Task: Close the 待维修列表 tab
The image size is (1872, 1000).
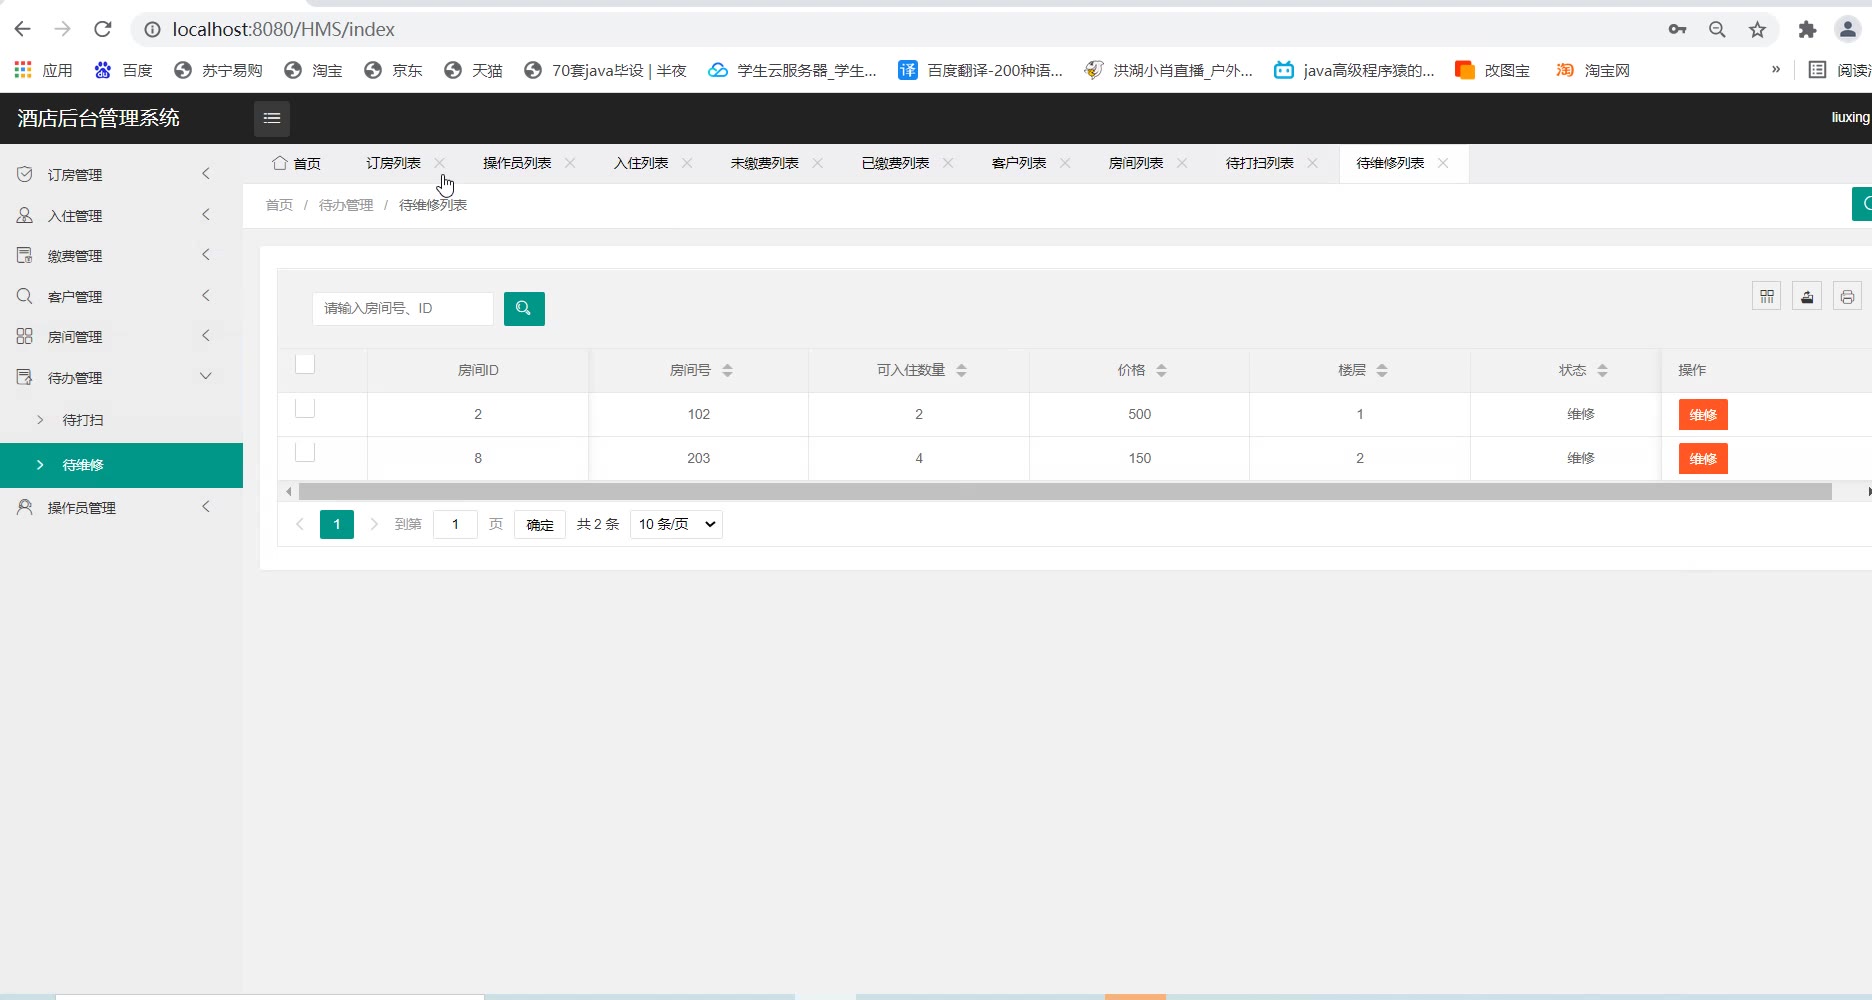Action: point(1443,163)
